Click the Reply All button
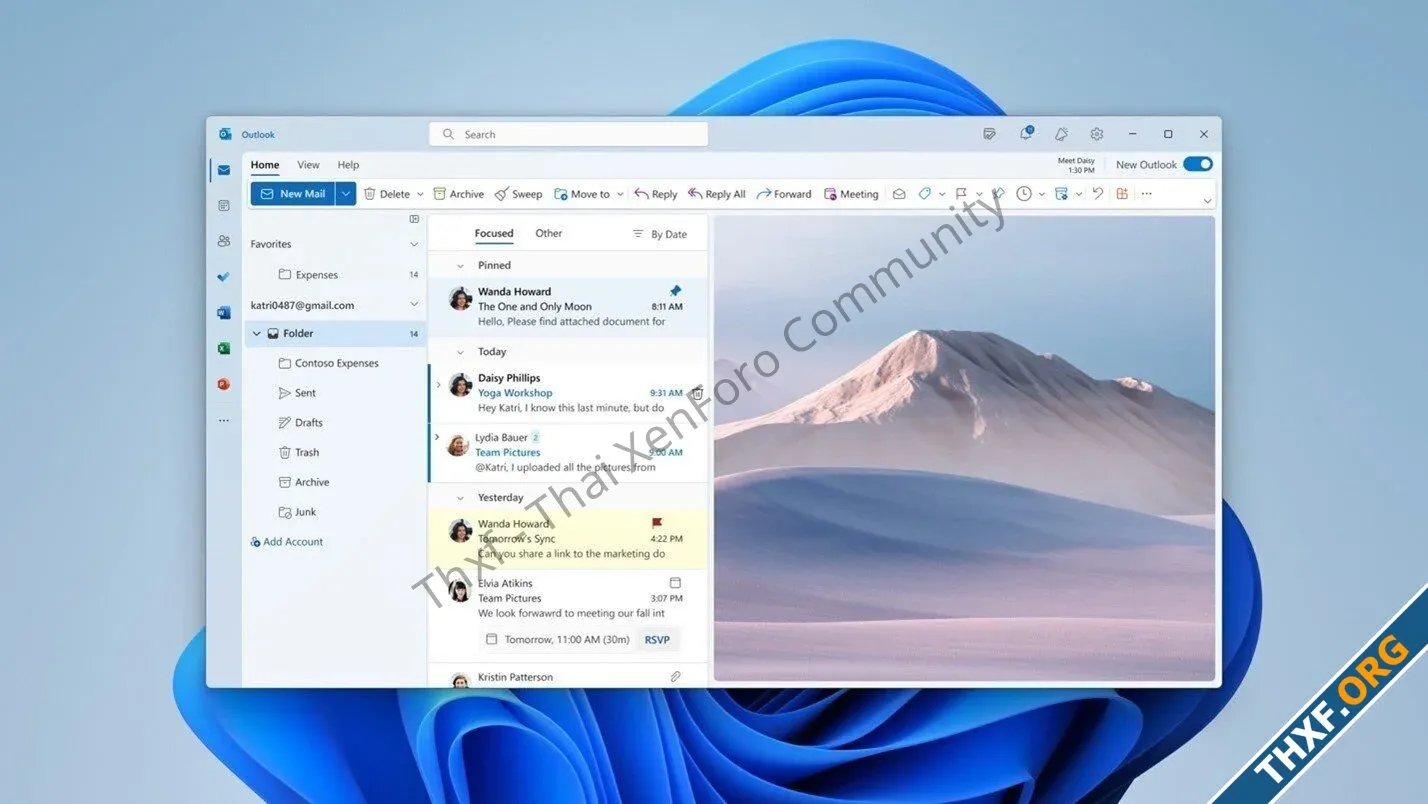The image size is (1428, 804). [716, 194]
